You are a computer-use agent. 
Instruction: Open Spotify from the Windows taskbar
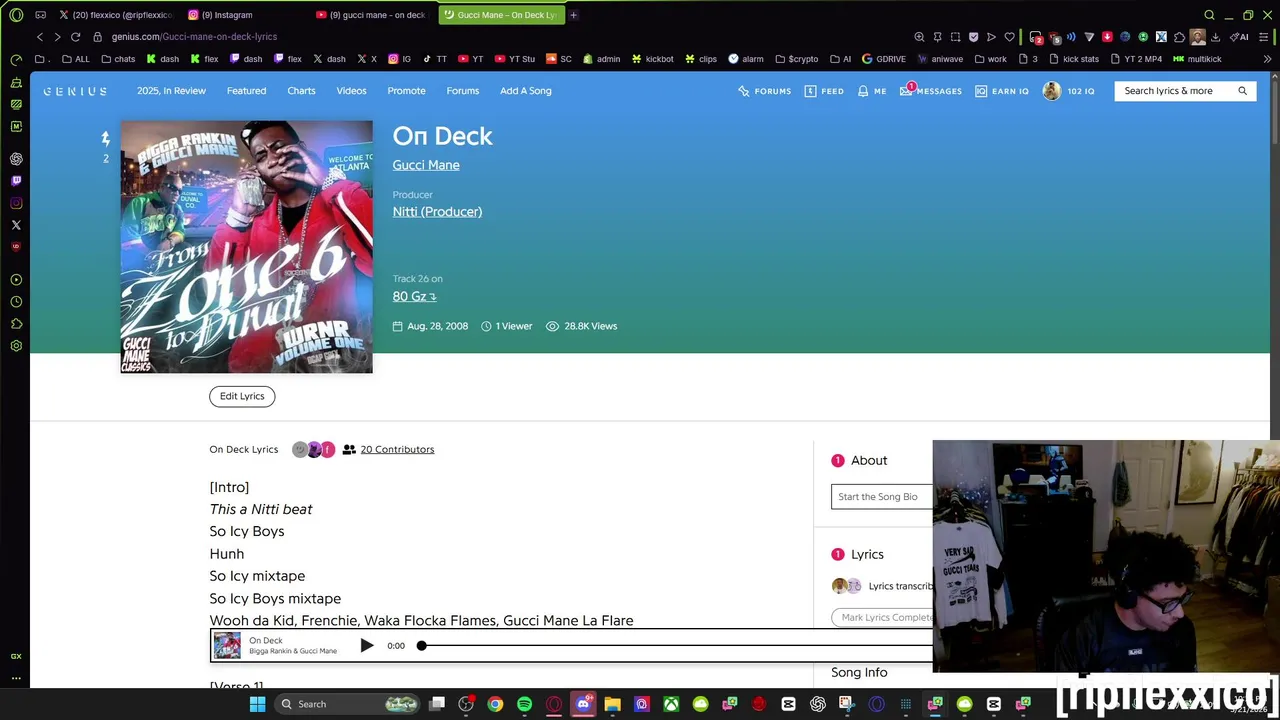click(x=524, y=704)
